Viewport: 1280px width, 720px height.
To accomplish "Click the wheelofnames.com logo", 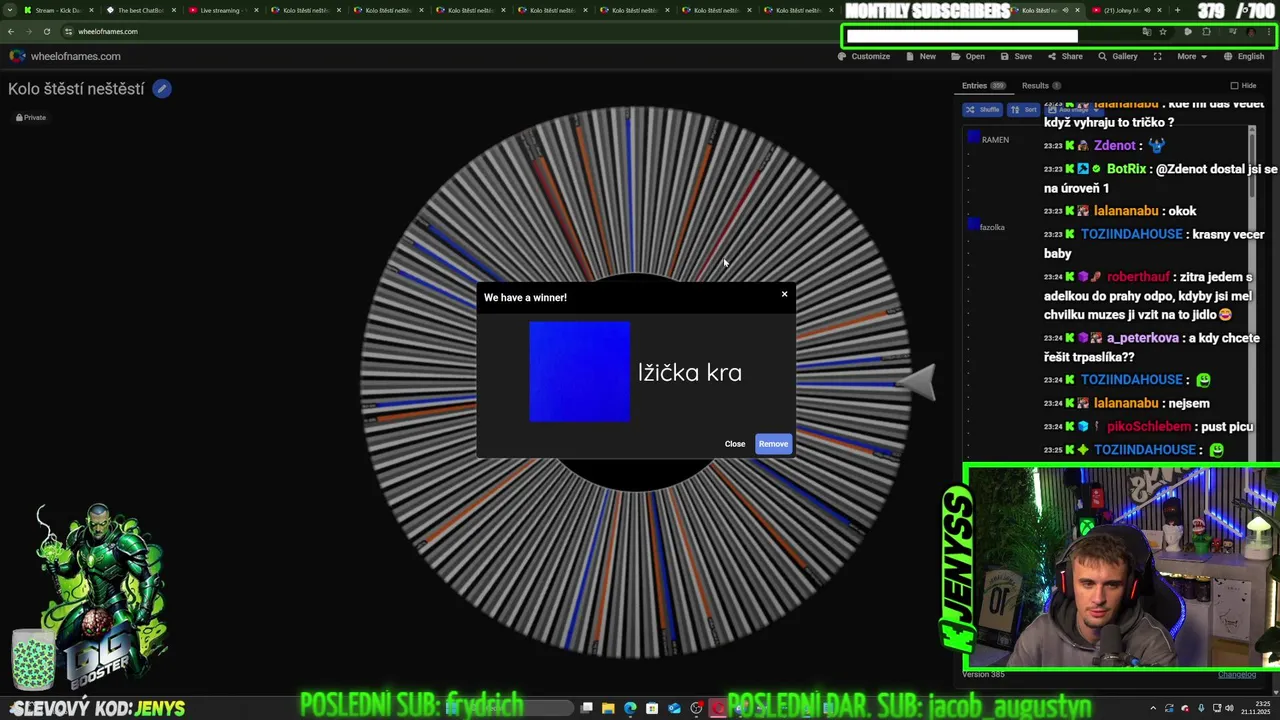I will (x=65, y=56).
